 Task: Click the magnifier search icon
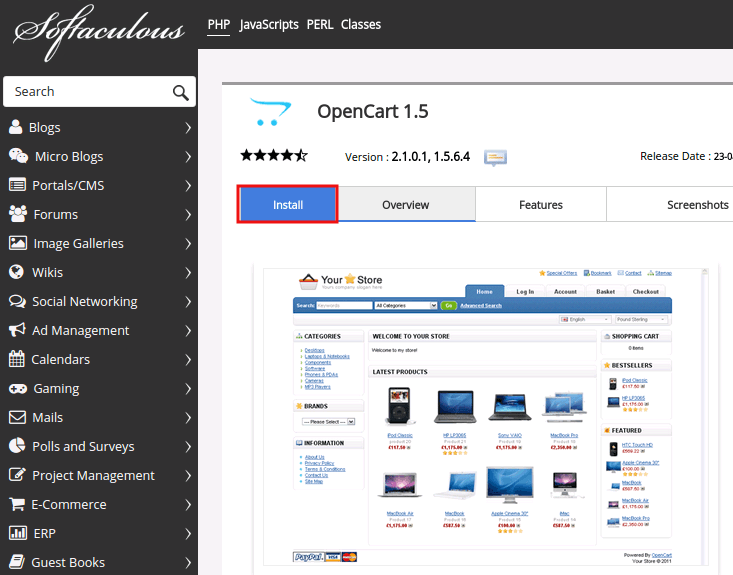coord(180,93)
